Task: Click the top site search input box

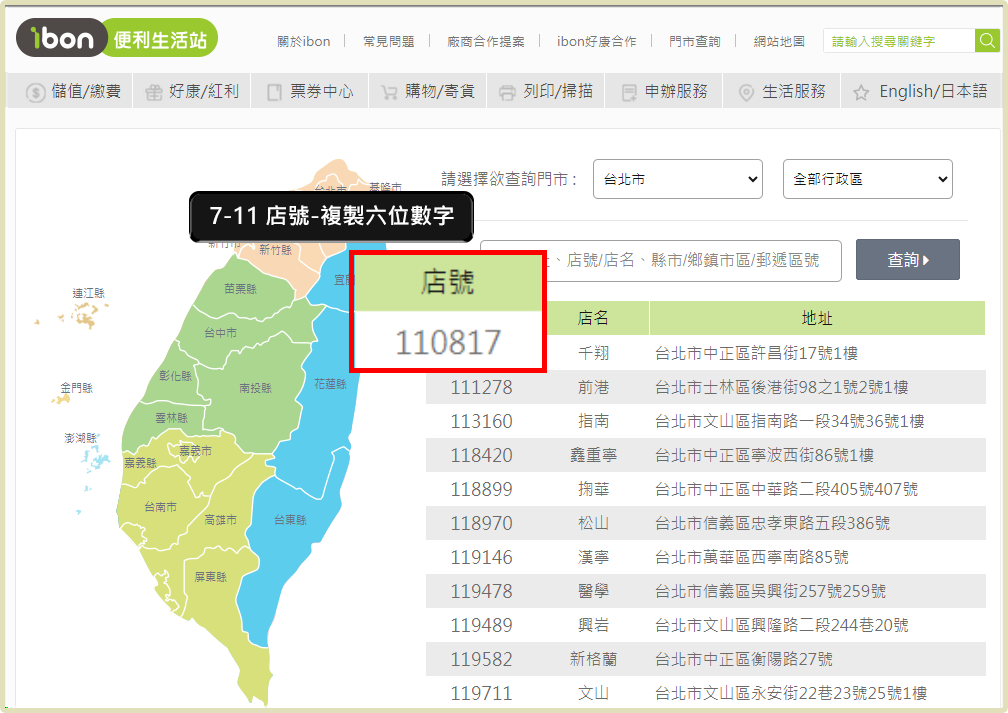Action: pyautogui.click(x=898, y=41)
